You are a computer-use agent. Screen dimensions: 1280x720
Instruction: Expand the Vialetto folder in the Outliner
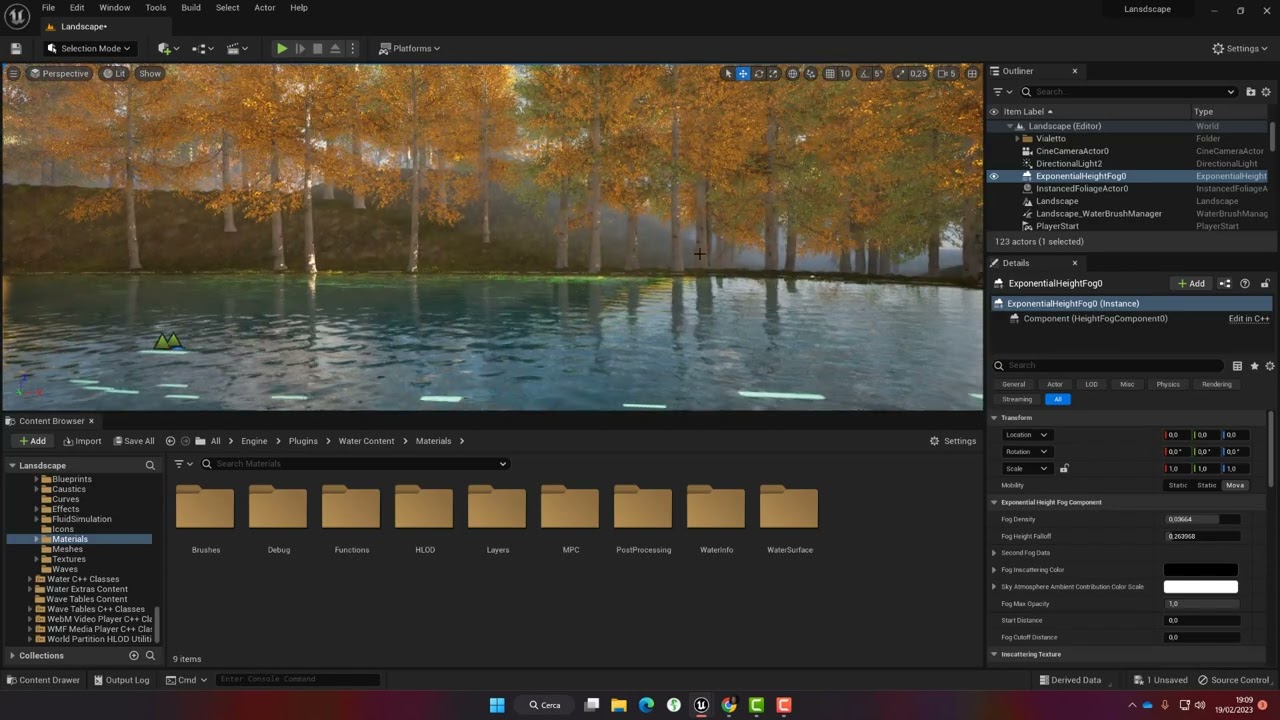coord(1018,138)
